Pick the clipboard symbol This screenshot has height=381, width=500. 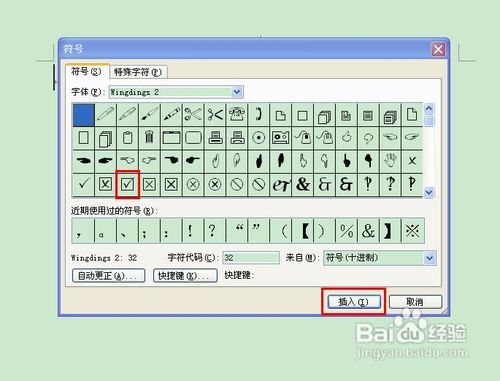127,137
